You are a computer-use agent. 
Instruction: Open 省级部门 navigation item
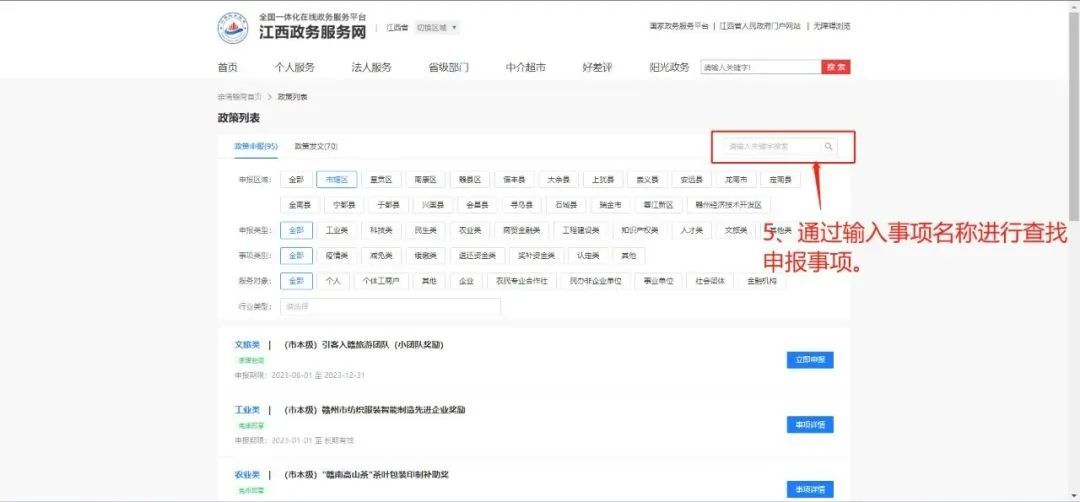point(448,67)
